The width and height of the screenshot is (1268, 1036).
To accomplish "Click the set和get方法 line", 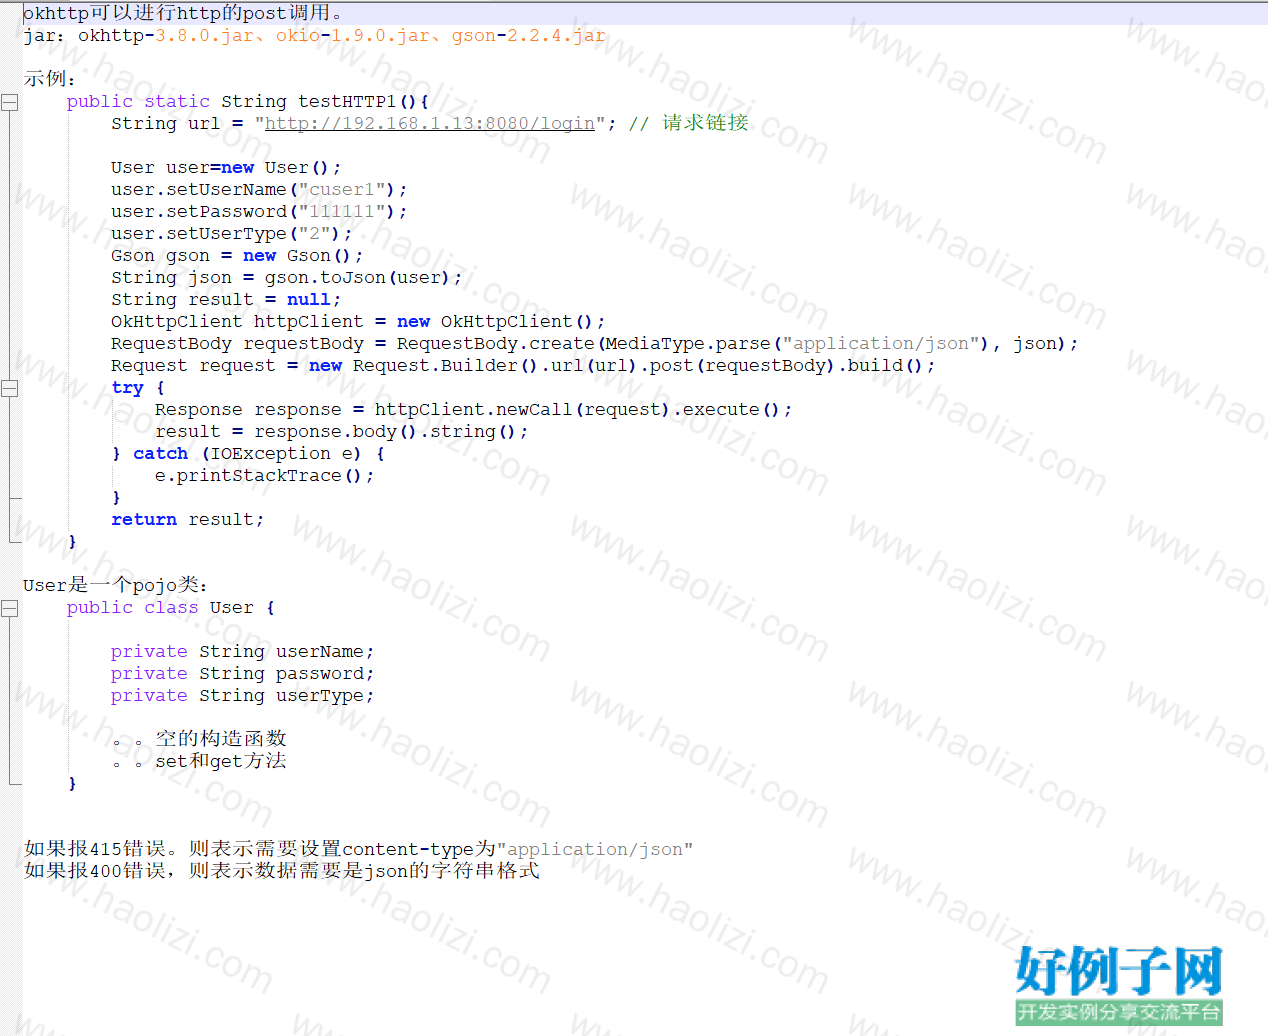I will pyautogui.click(x=200, y=761).
